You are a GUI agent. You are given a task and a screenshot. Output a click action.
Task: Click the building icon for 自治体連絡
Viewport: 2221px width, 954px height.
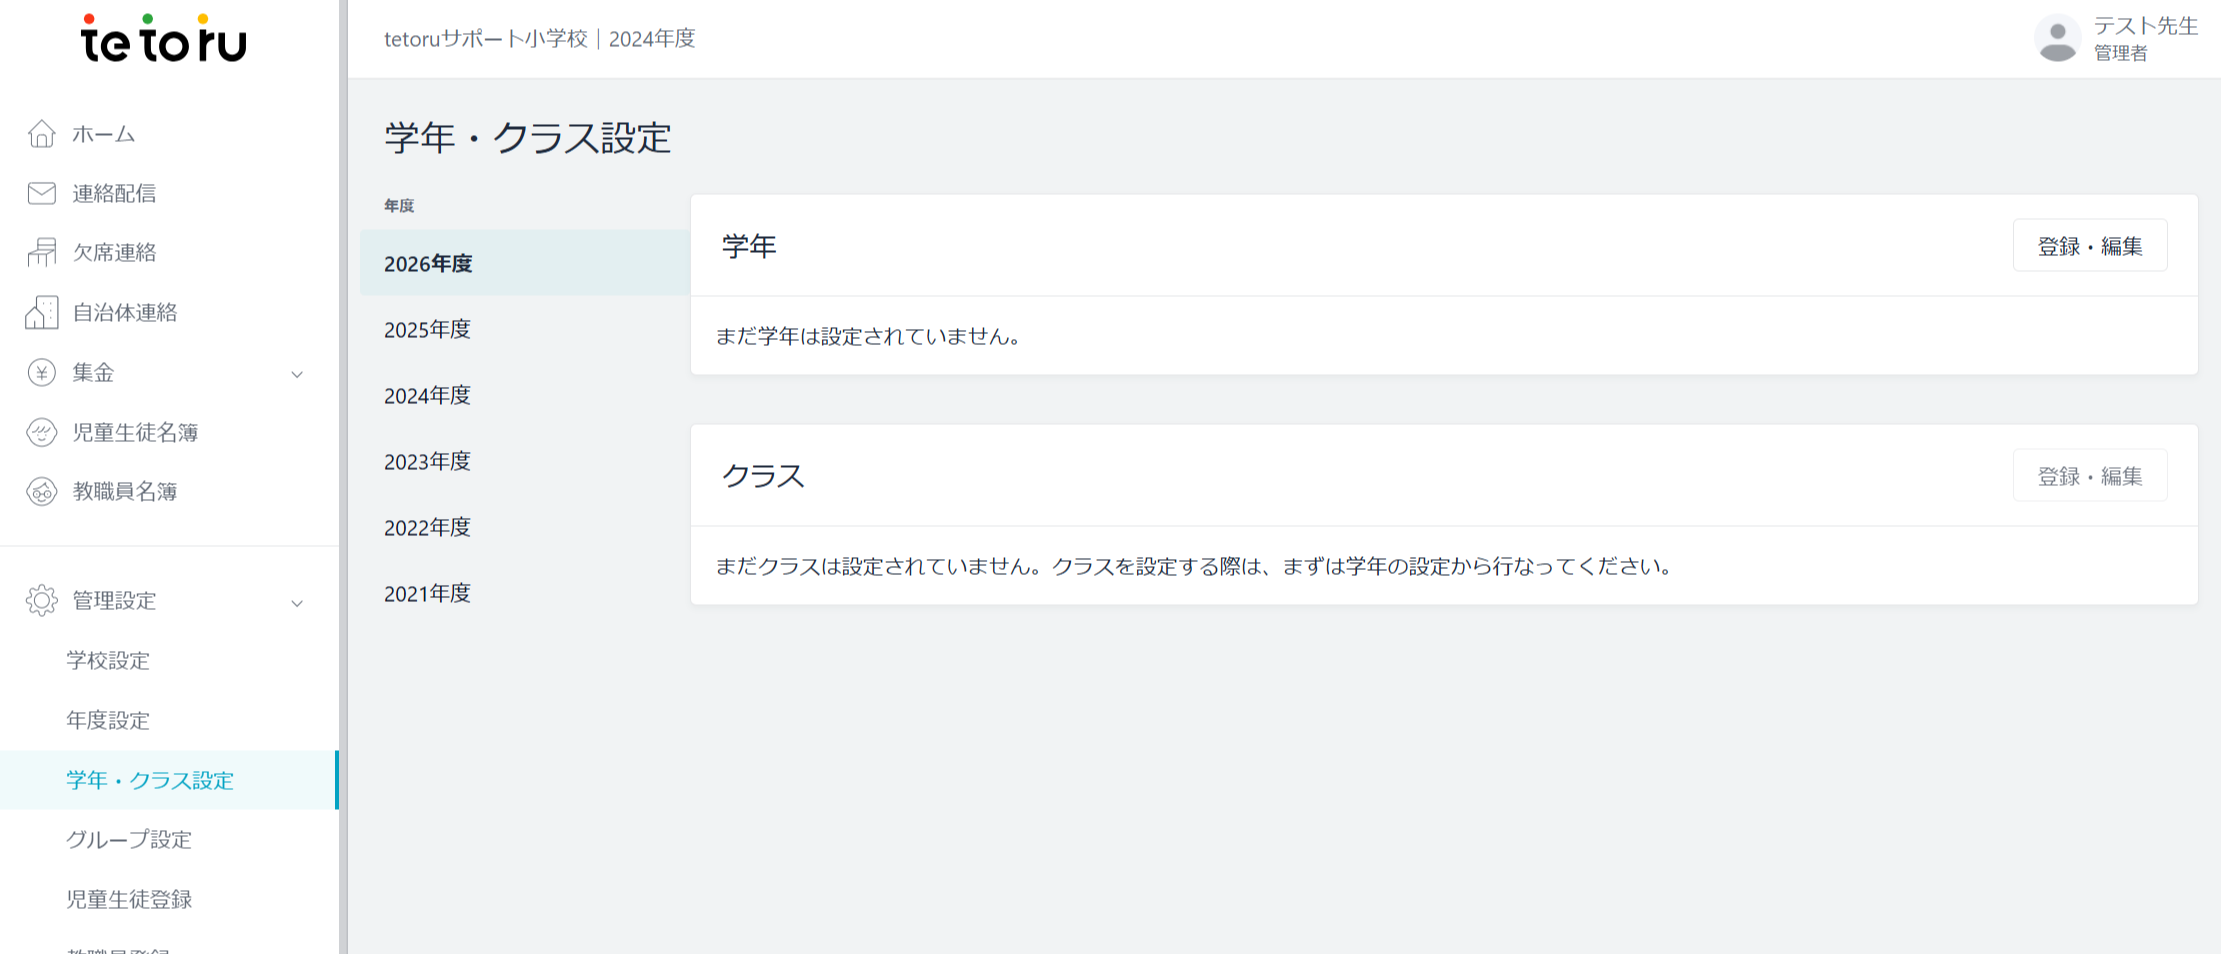(41, 312)
